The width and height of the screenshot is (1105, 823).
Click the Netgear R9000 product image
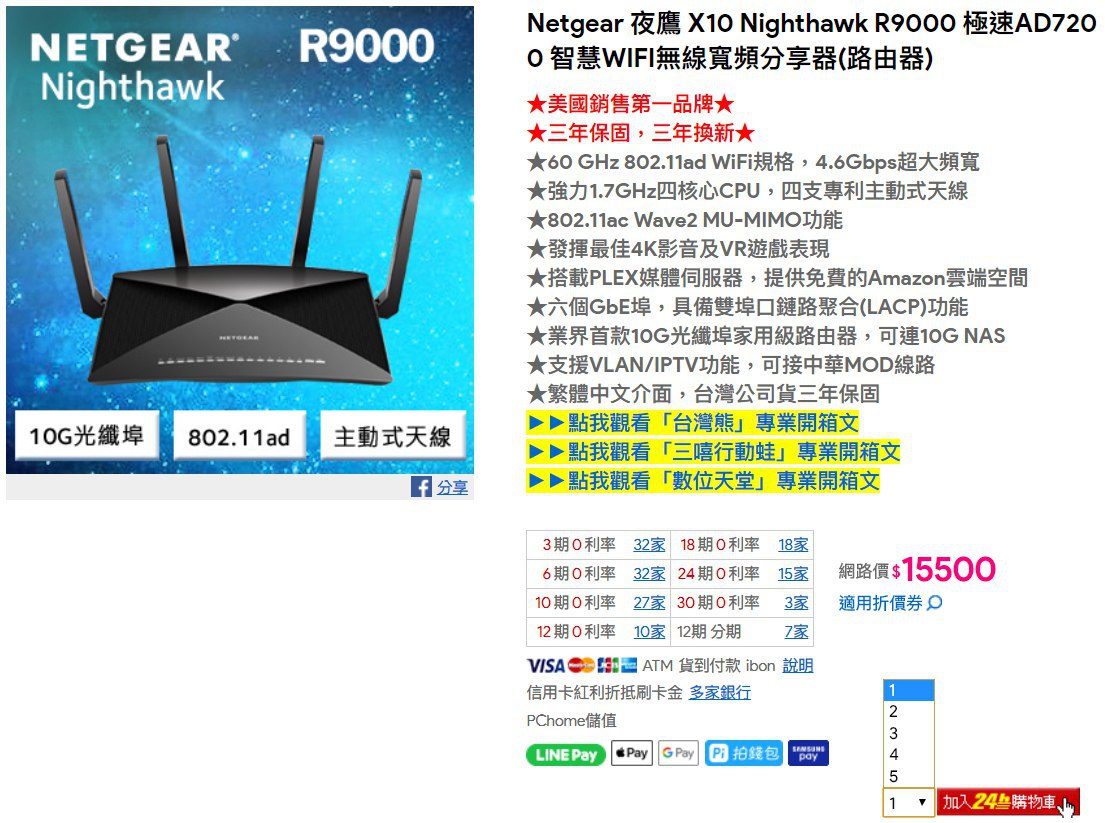coord(240,240)
